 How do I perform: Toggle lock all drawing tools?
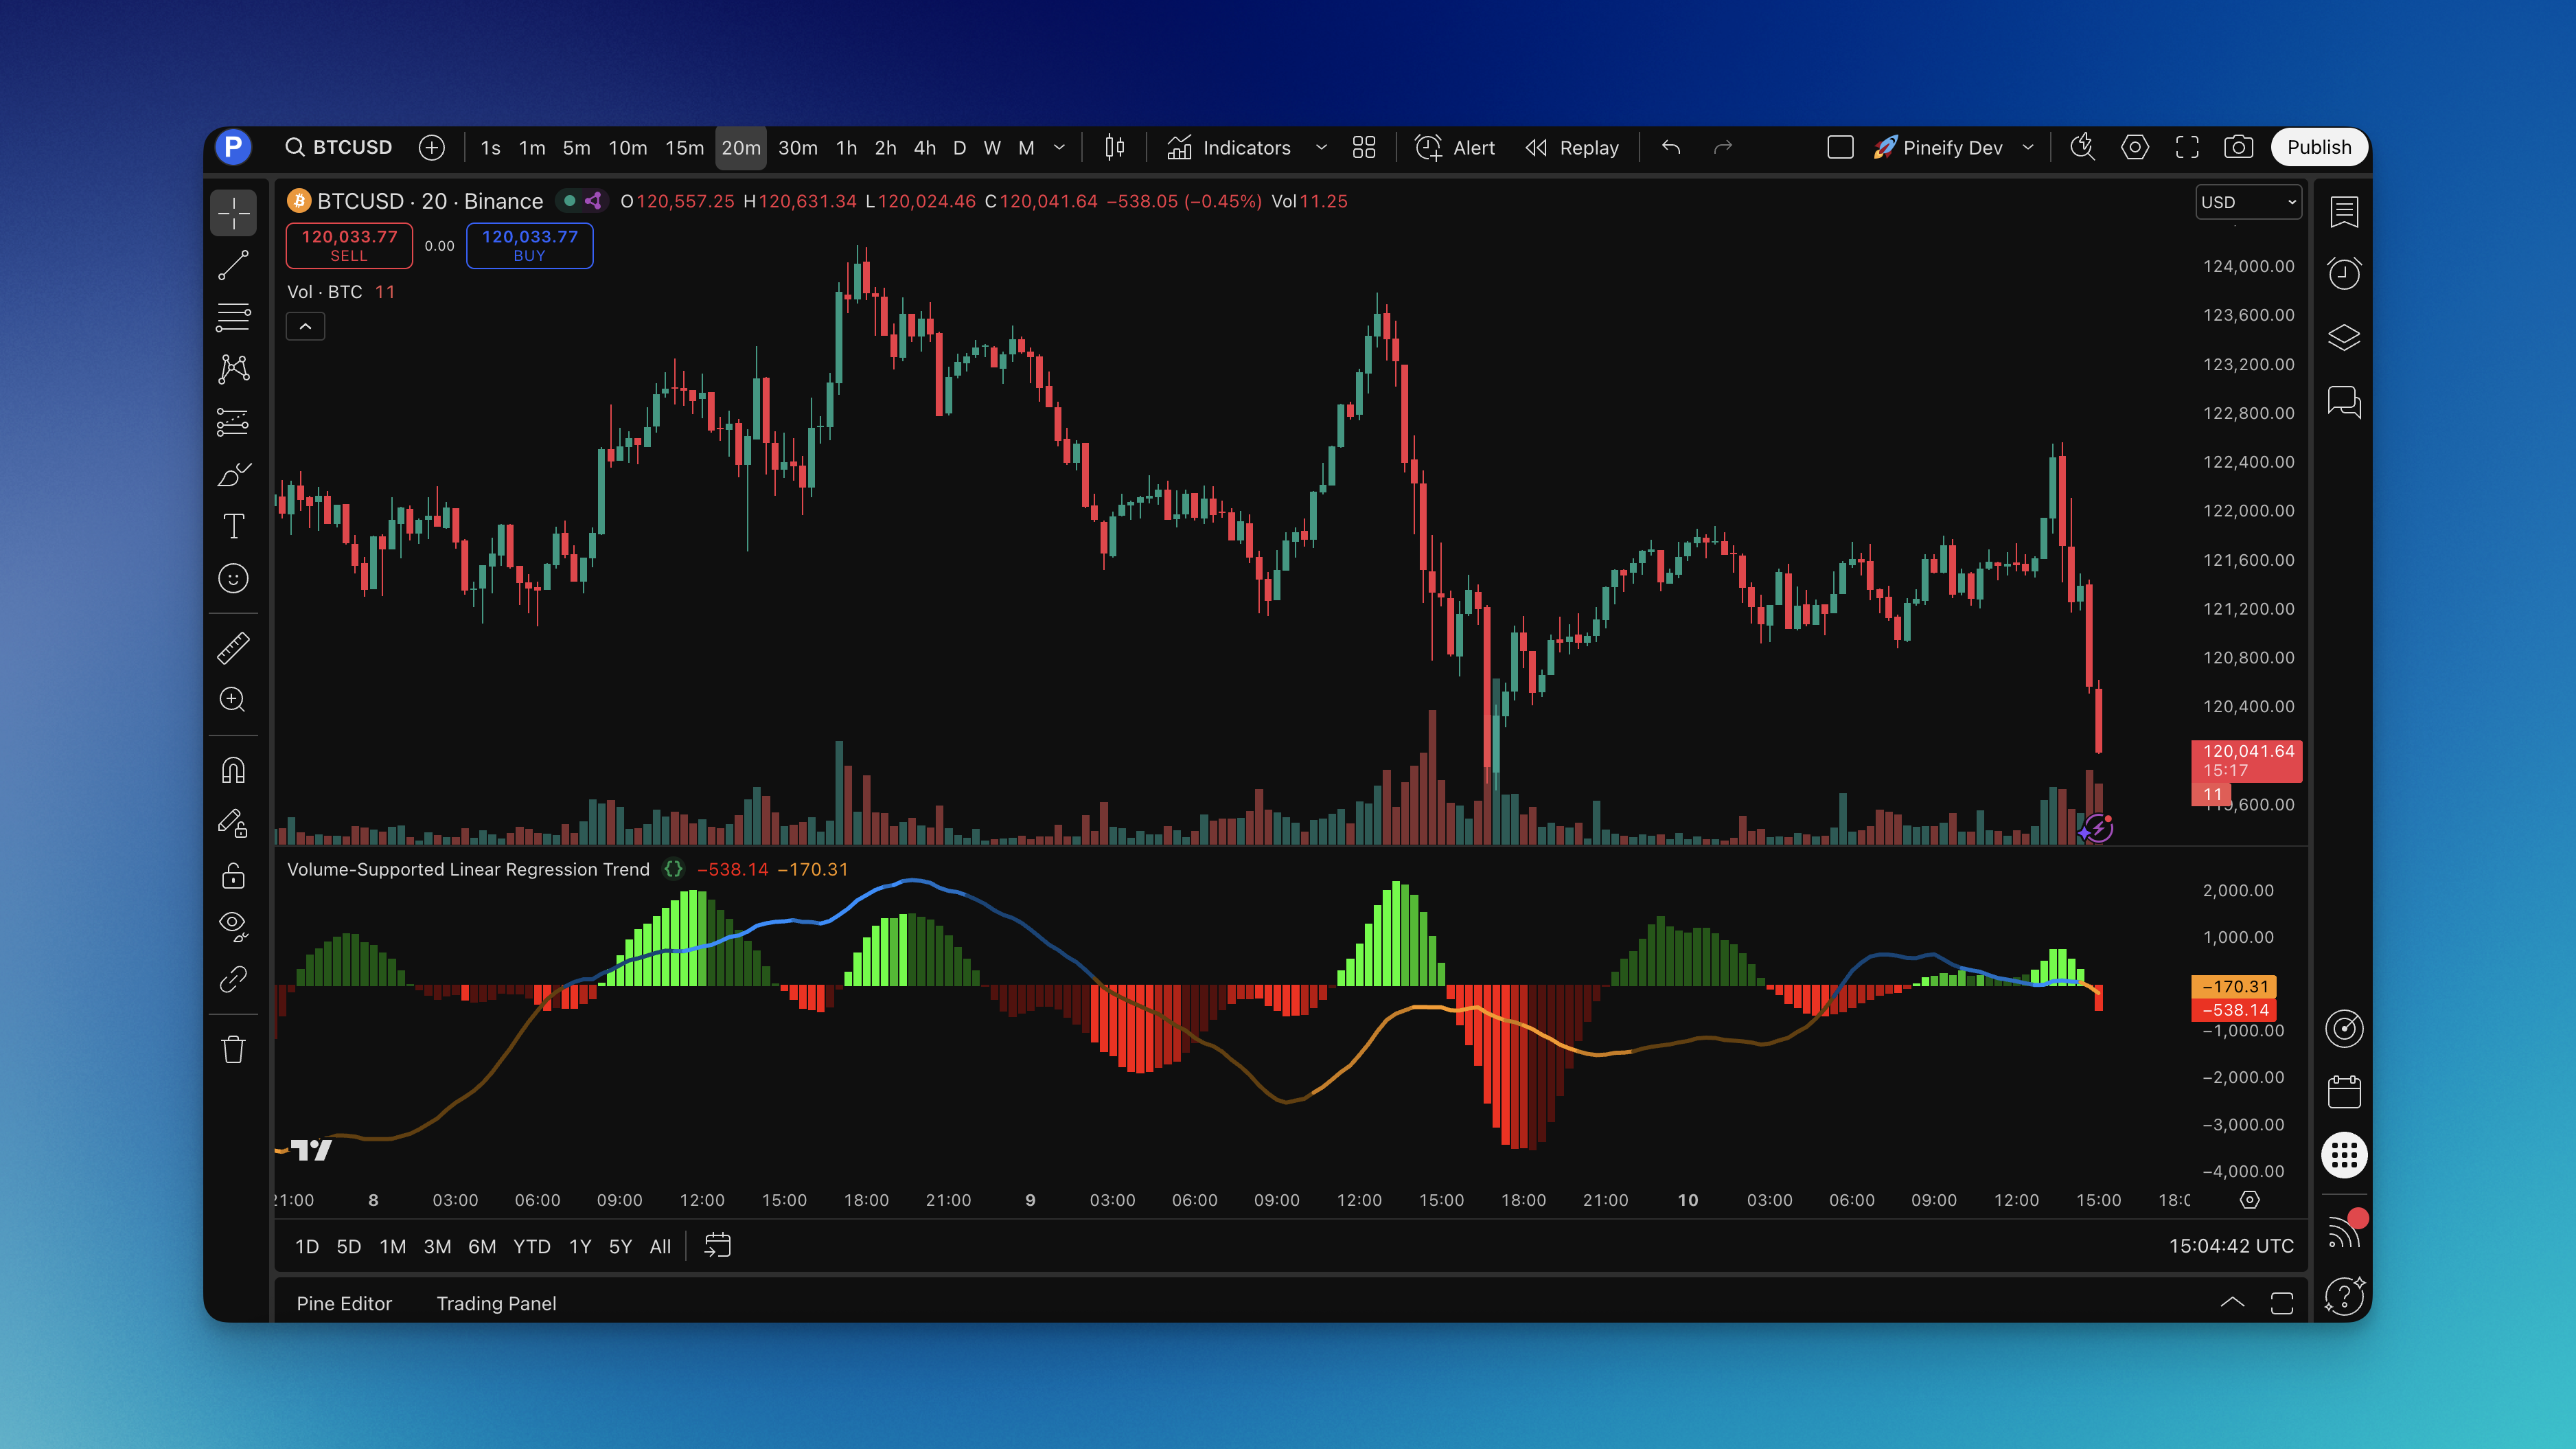(233, 876)
